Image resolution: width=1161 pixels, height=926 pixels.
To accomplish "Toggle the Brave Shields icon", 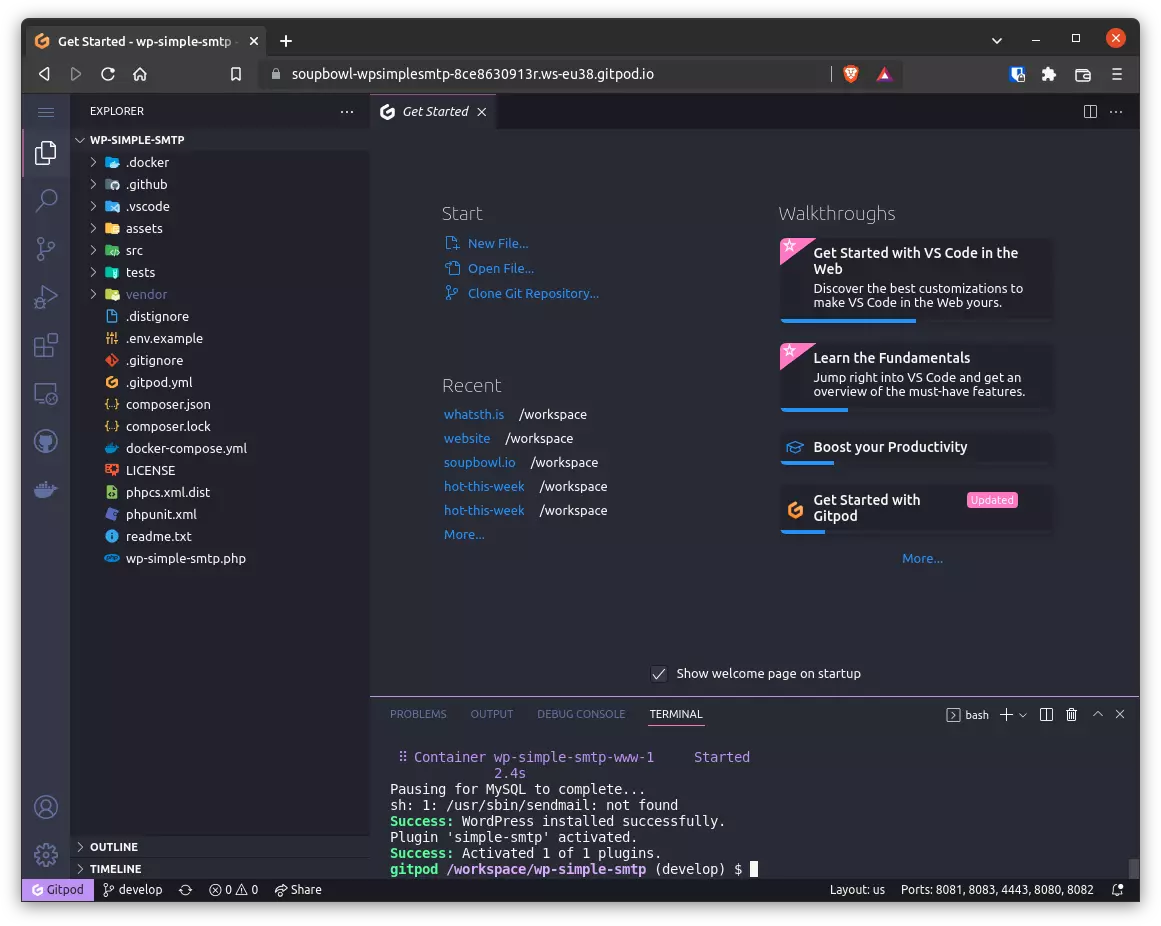I will point(851,74).
